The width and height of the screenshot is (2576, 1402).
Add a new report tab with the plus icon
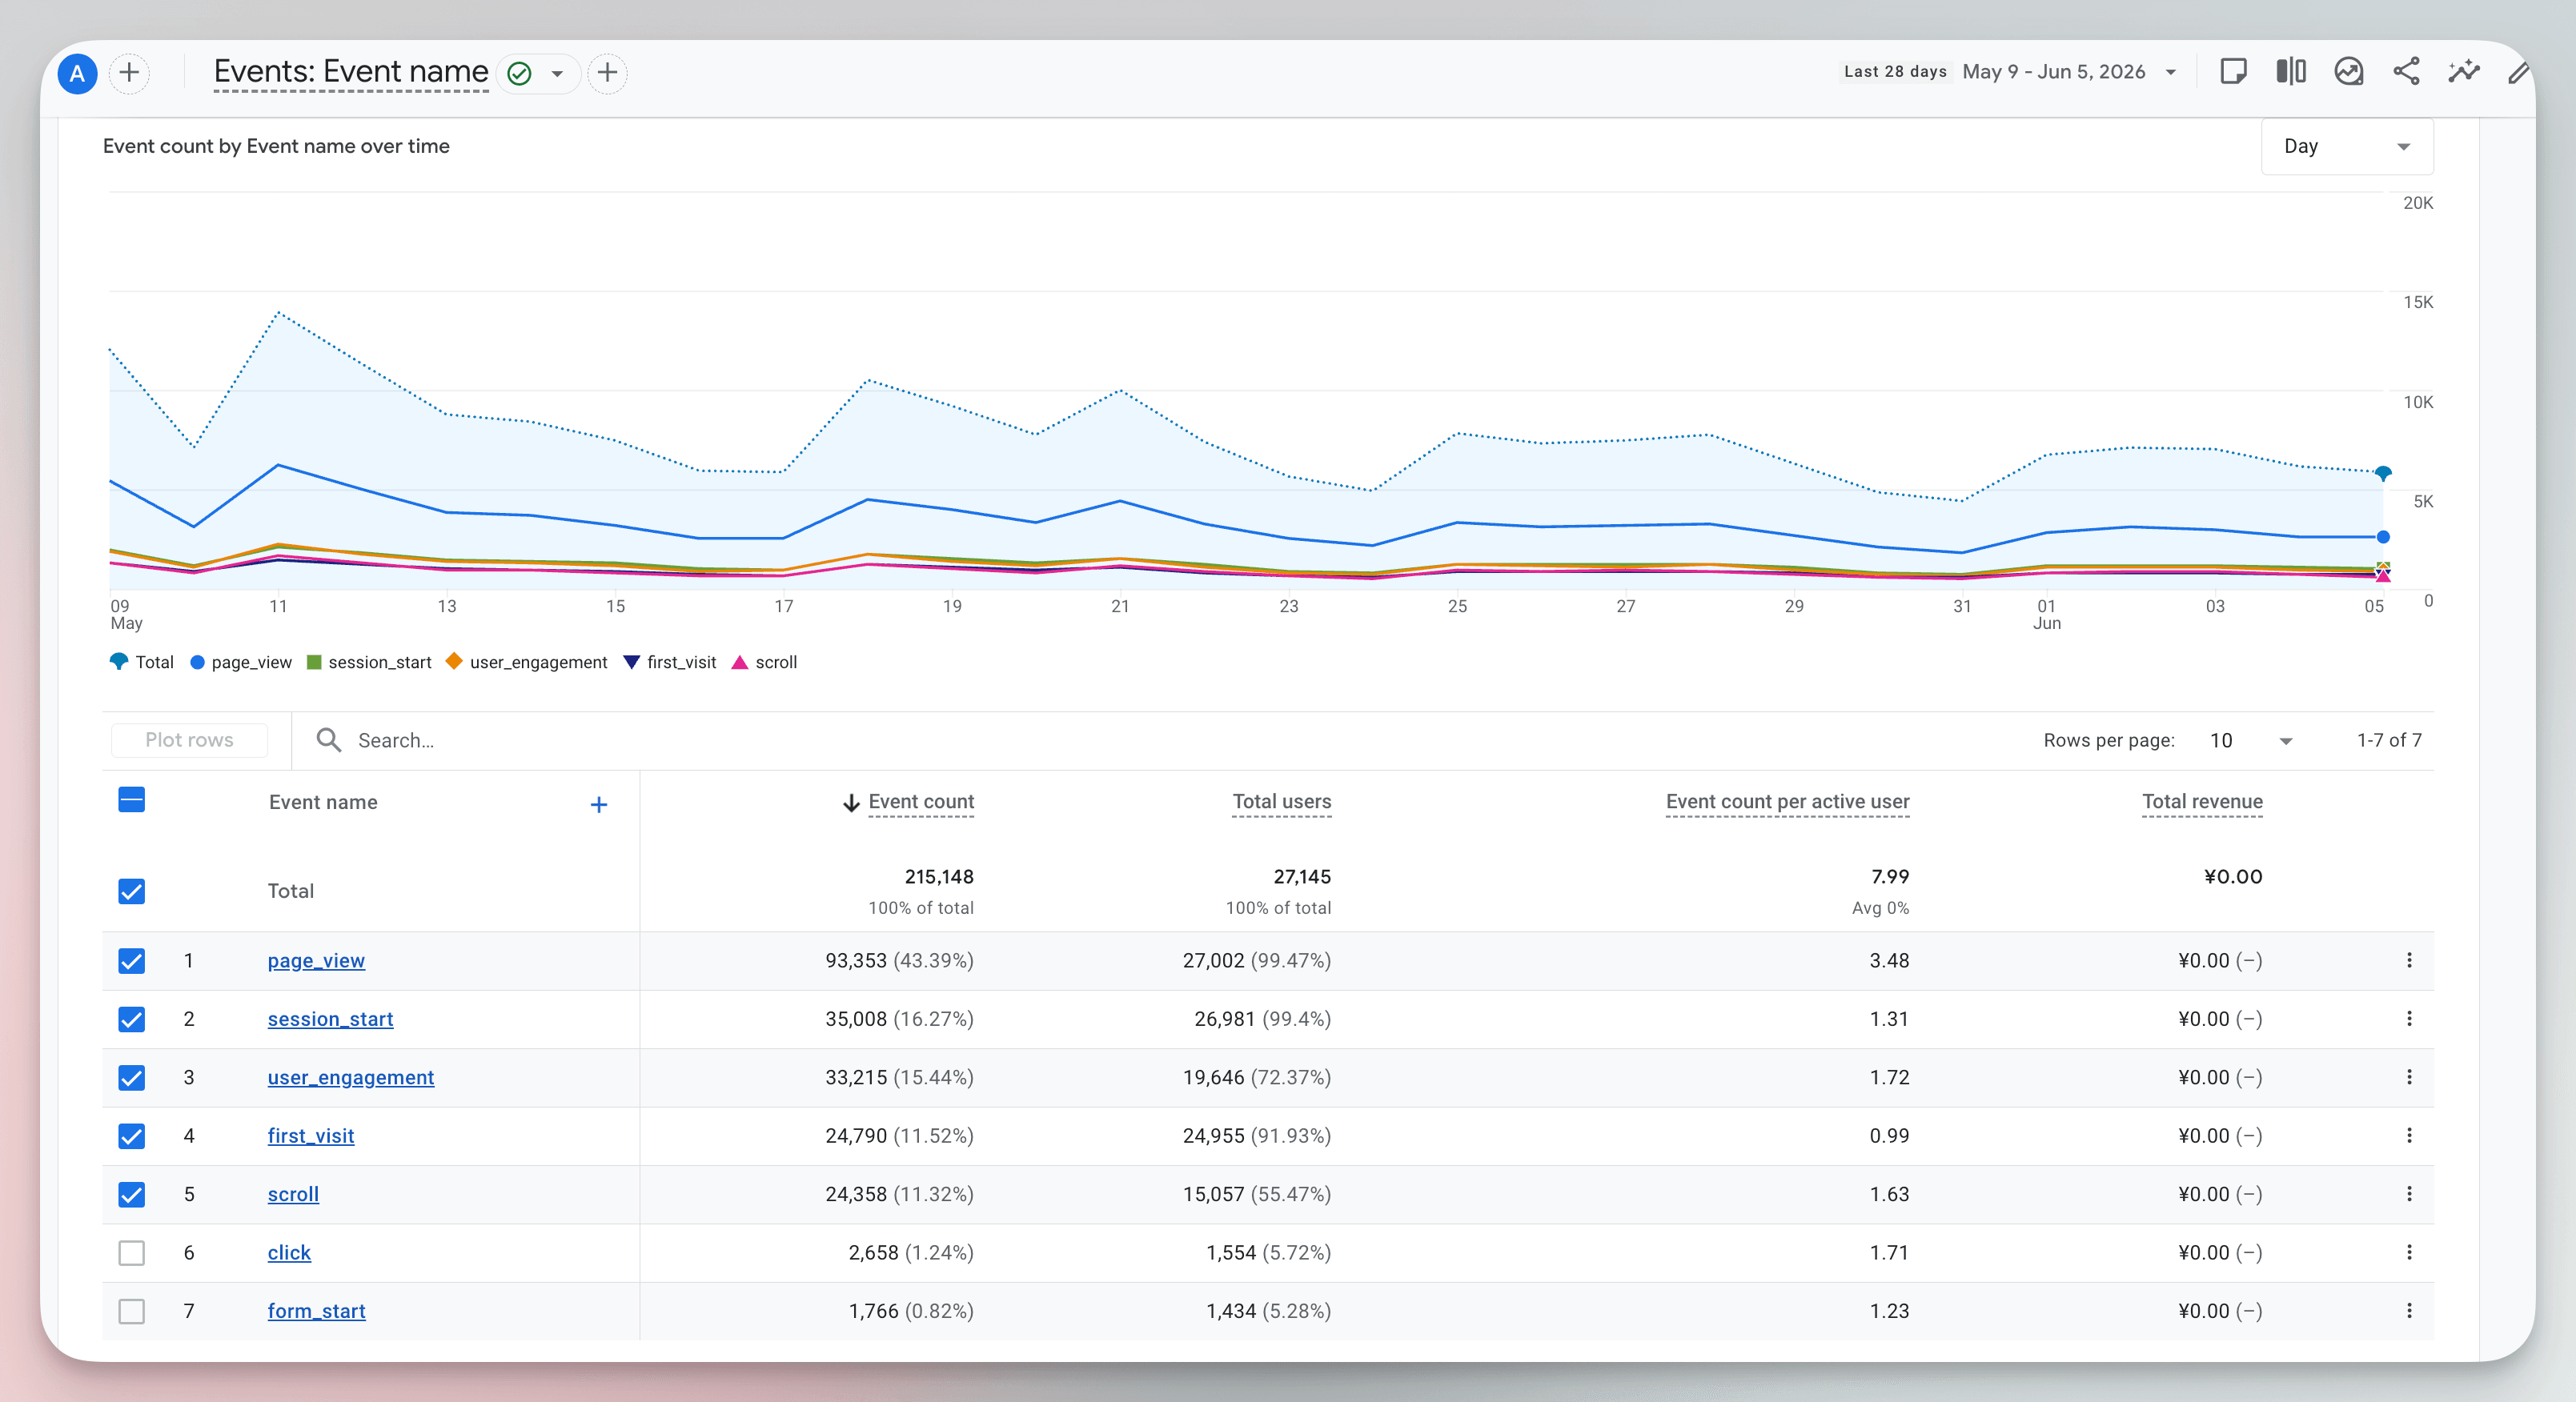[x=607, y=73]
